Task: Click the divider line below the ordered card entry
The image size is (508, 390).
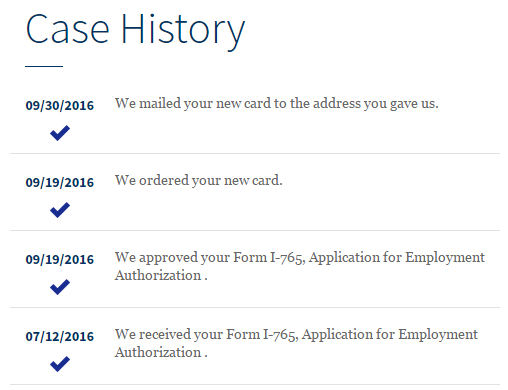Action: click(255, 230)
